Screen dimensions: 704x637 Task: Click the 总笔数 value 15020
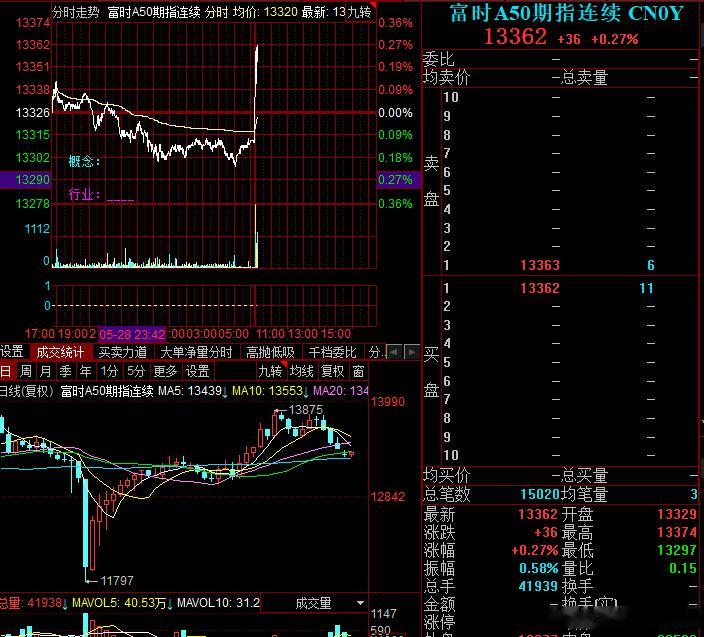coord(540,494)
